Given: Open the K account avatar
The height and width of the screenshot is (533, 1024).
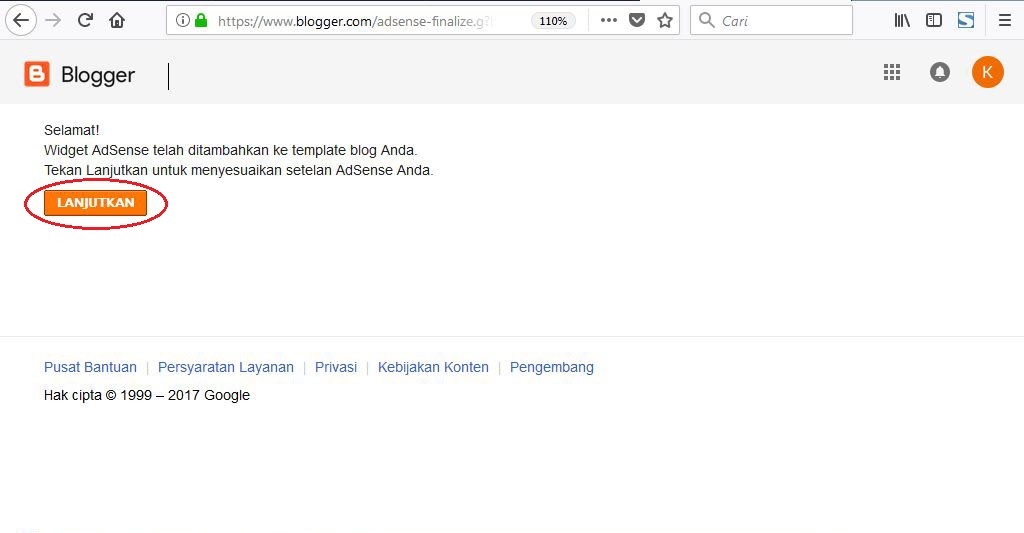Looking at the screenshot, I should click(987, 72).
